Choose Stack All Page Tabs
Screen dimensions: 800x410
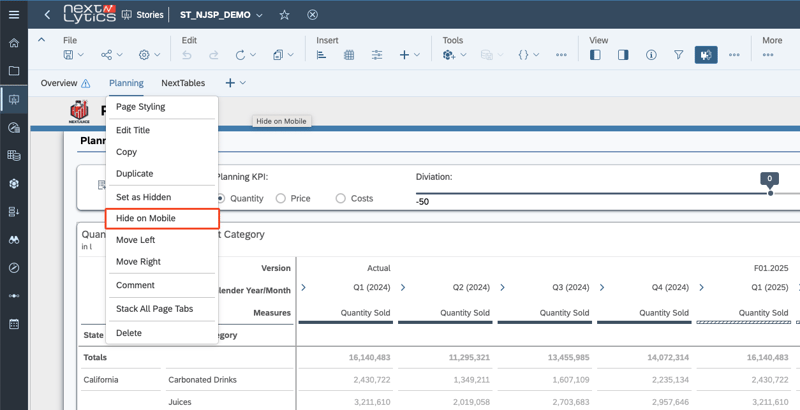click(x=162, y=309)
